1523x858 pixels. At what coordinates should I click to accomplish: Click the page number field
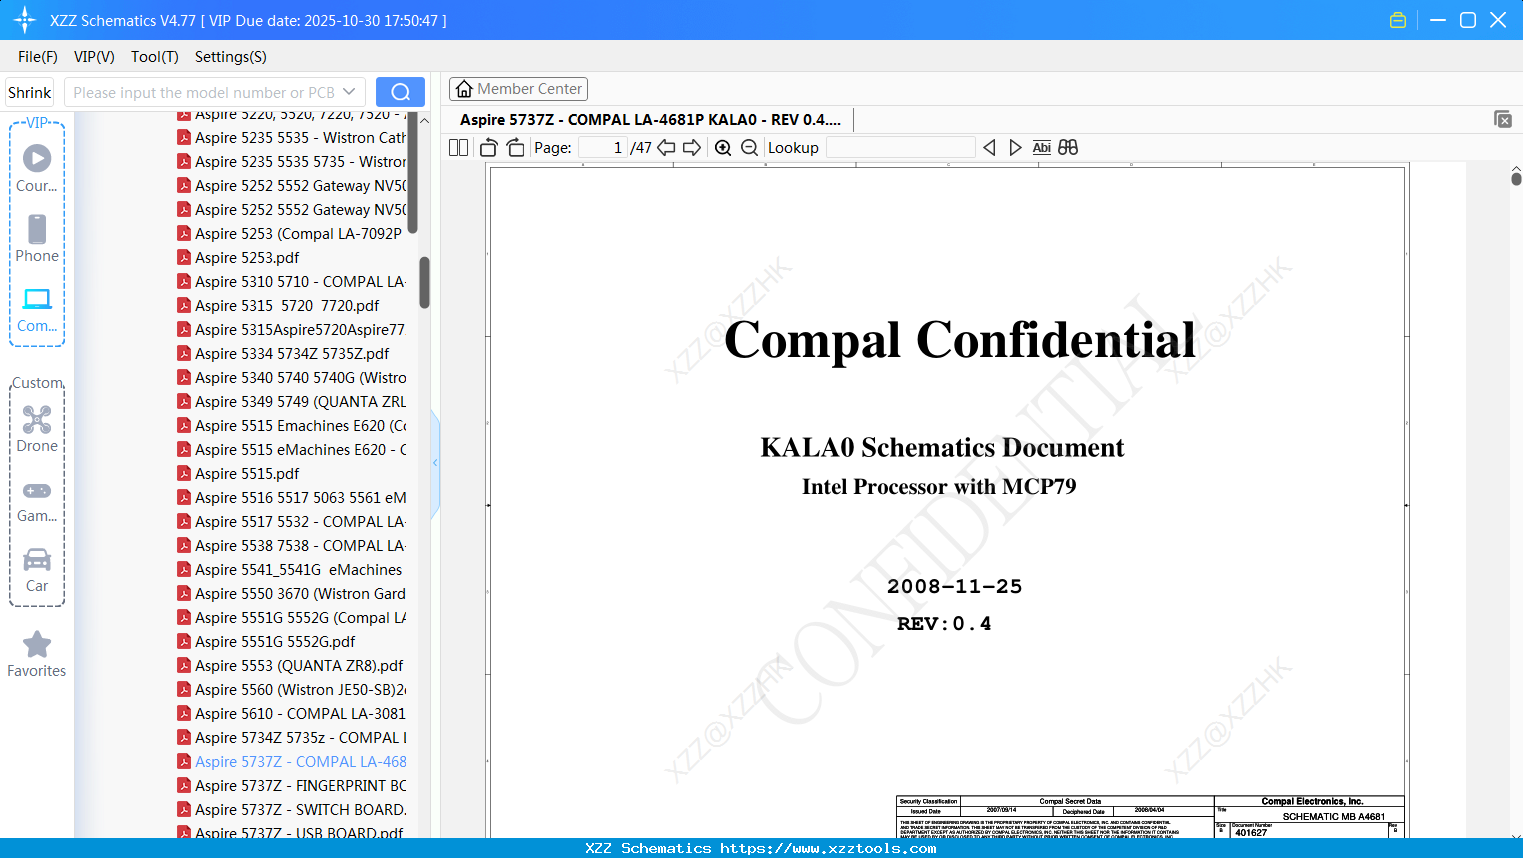603,148
